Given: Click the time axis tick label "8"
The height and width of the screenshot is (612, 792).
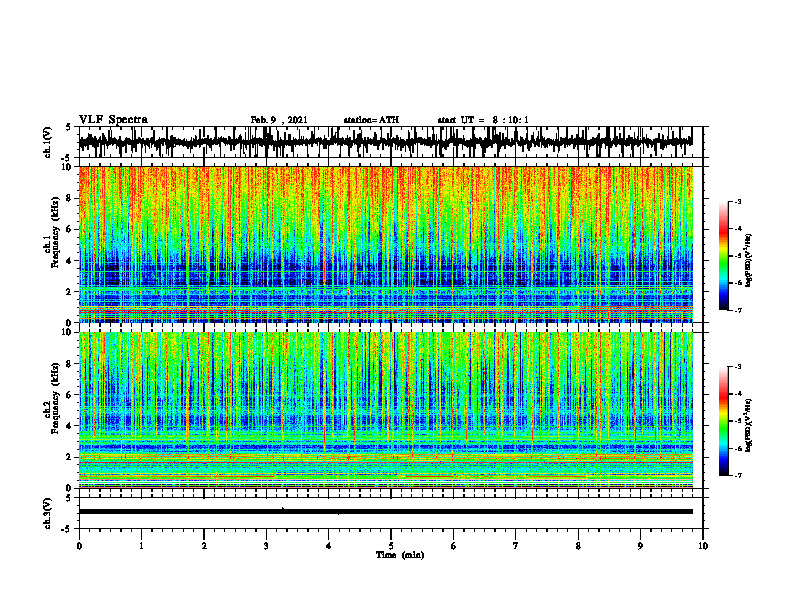Looking at the screenshot, I should pyautogui.click(x=578, y=546).
